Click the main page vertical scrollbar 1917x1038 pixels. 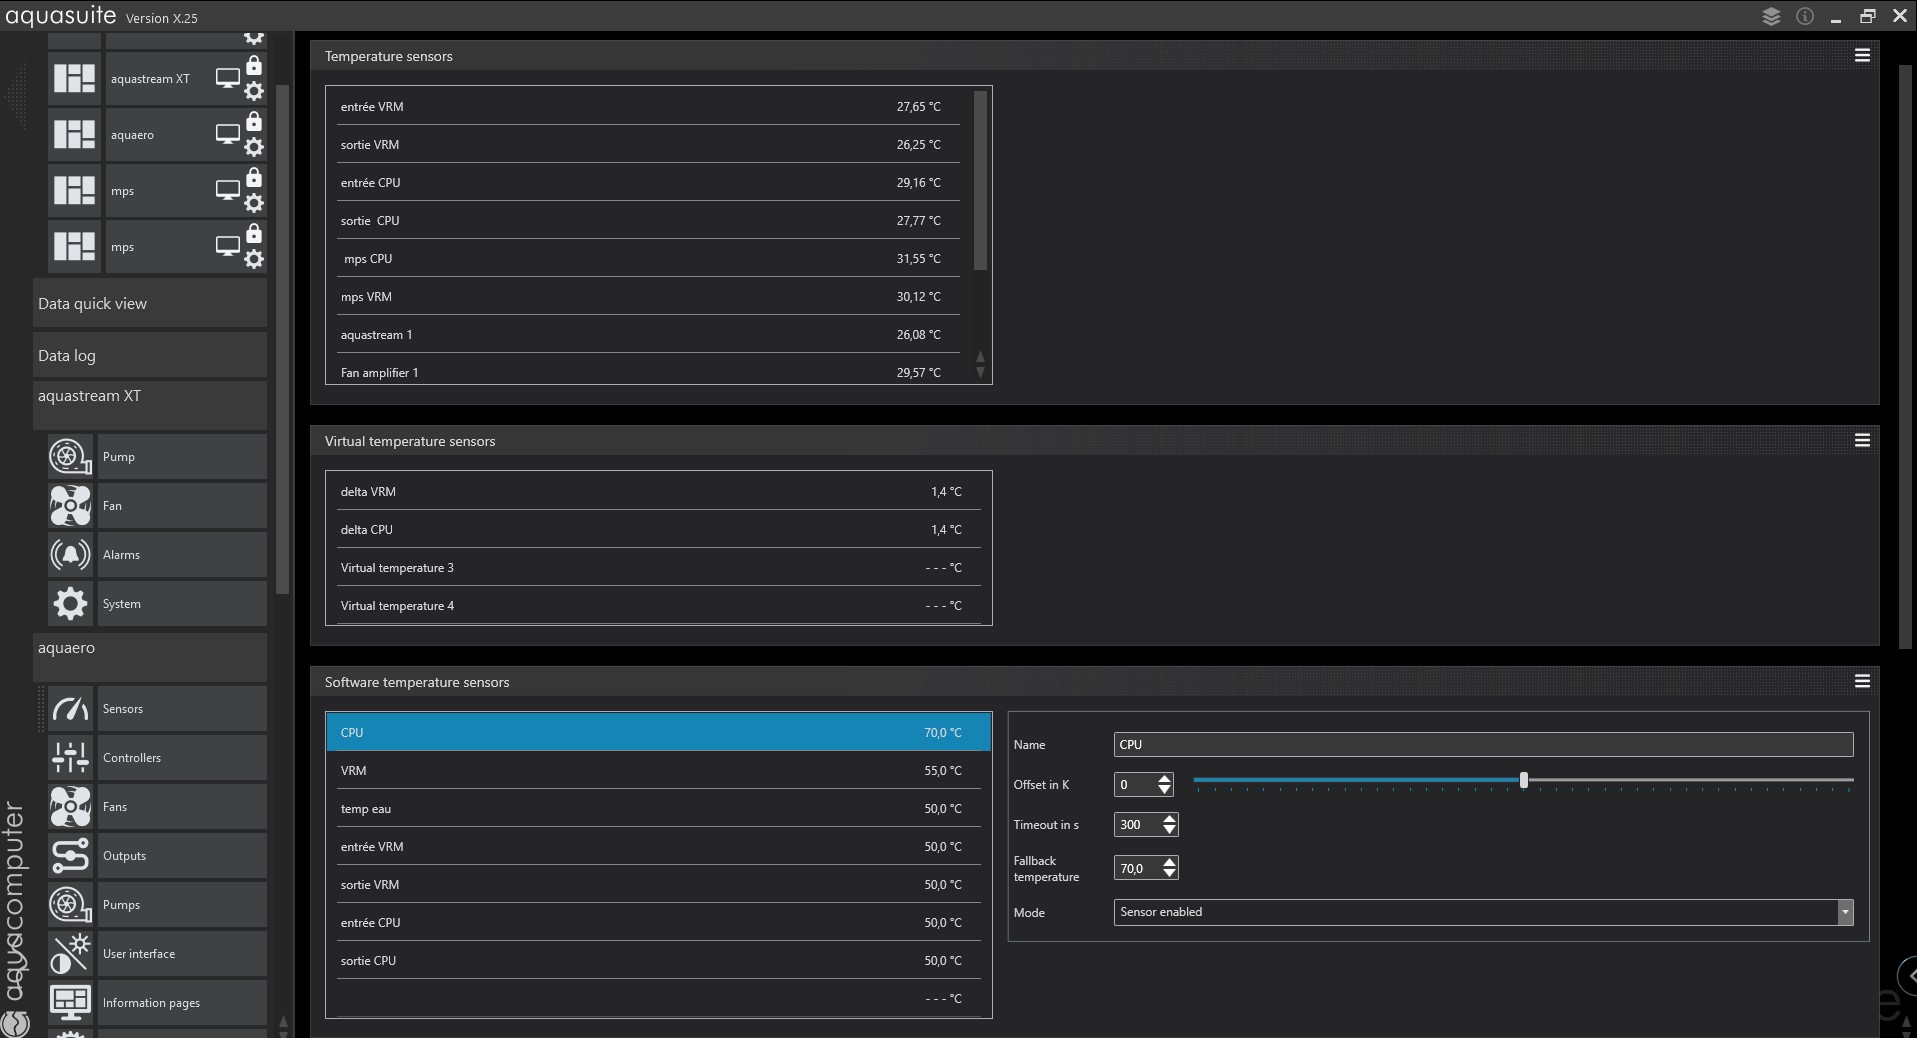point(1905,355)
